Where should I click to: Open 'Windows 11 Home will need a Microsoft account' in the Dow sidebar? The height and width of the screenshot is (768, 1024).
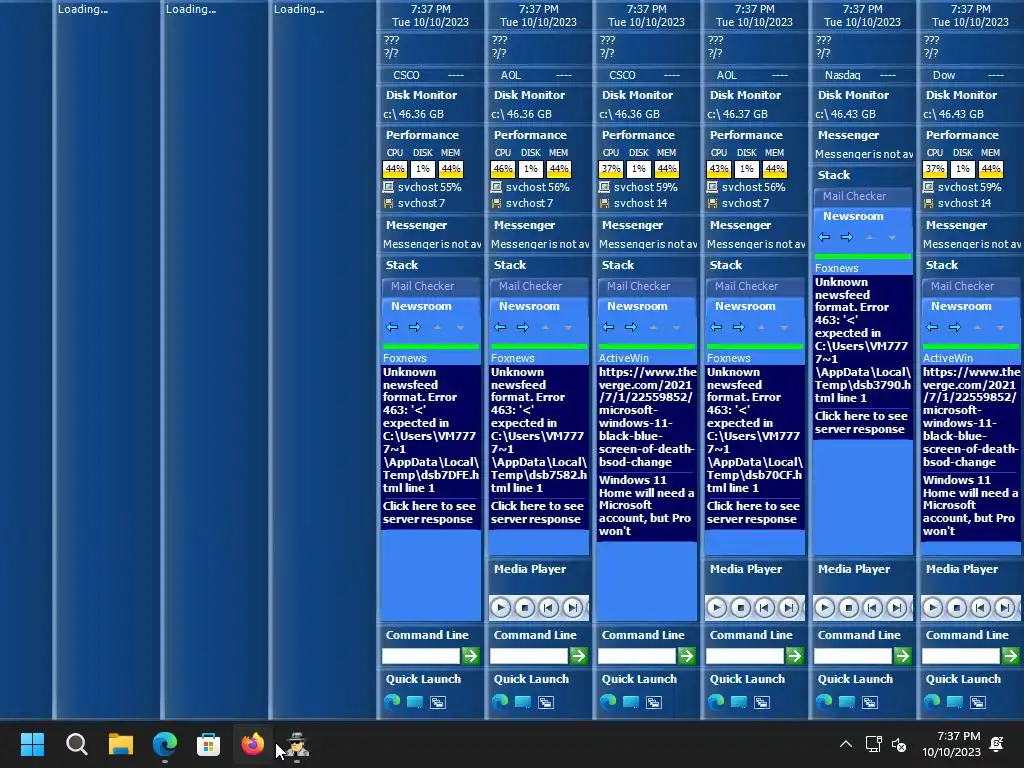970,505
